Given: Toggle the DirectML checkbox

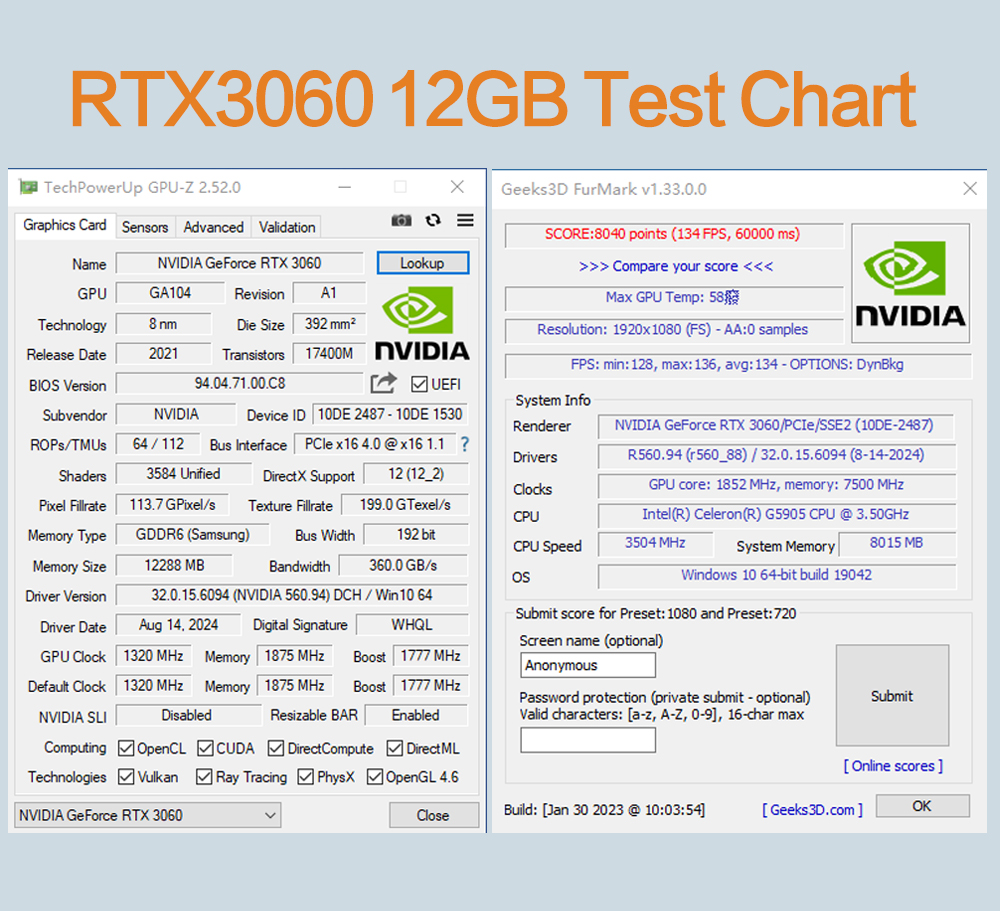Looking at the screenshot, I should [x=395, y=748].
